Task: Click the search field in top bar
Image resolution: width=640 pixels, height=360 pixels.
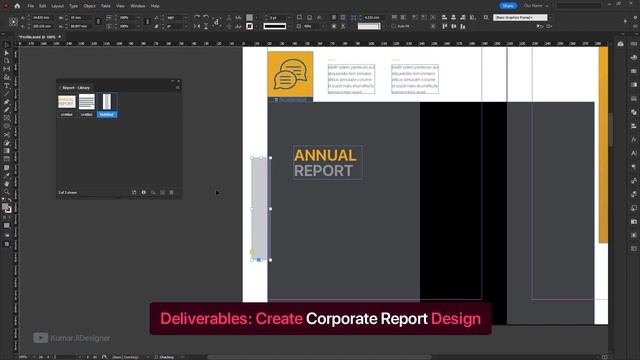Action: (579, 6)
